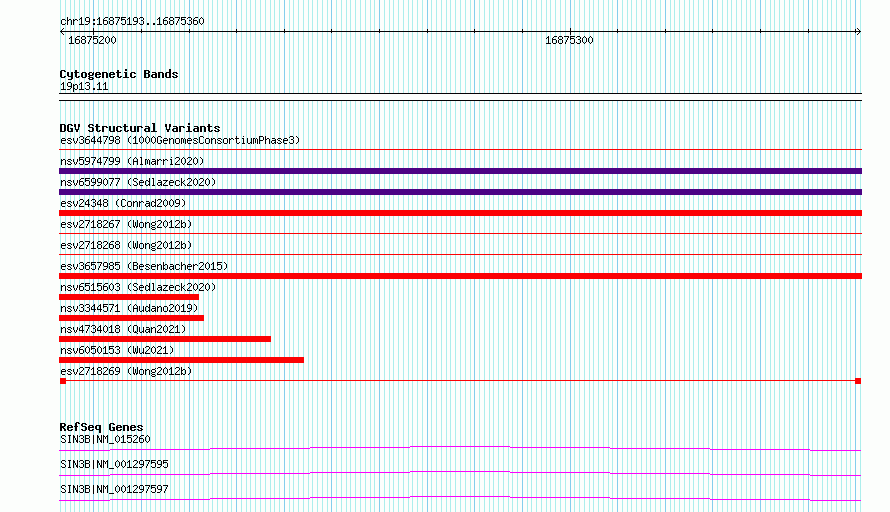Open the SIN3B|NM_001297597 transcript label
This screenshot has width=890, height=512.
[114, 489]
